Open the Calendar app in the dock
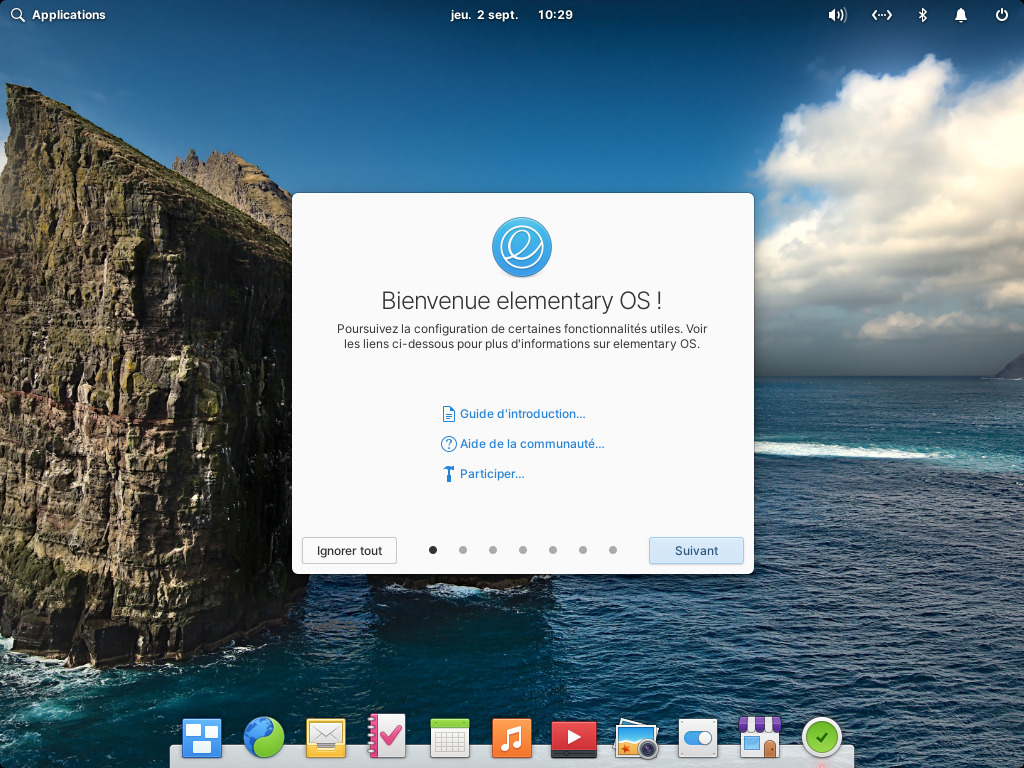The width and height of the screenshot is (1024, 768). pos(450,738)
